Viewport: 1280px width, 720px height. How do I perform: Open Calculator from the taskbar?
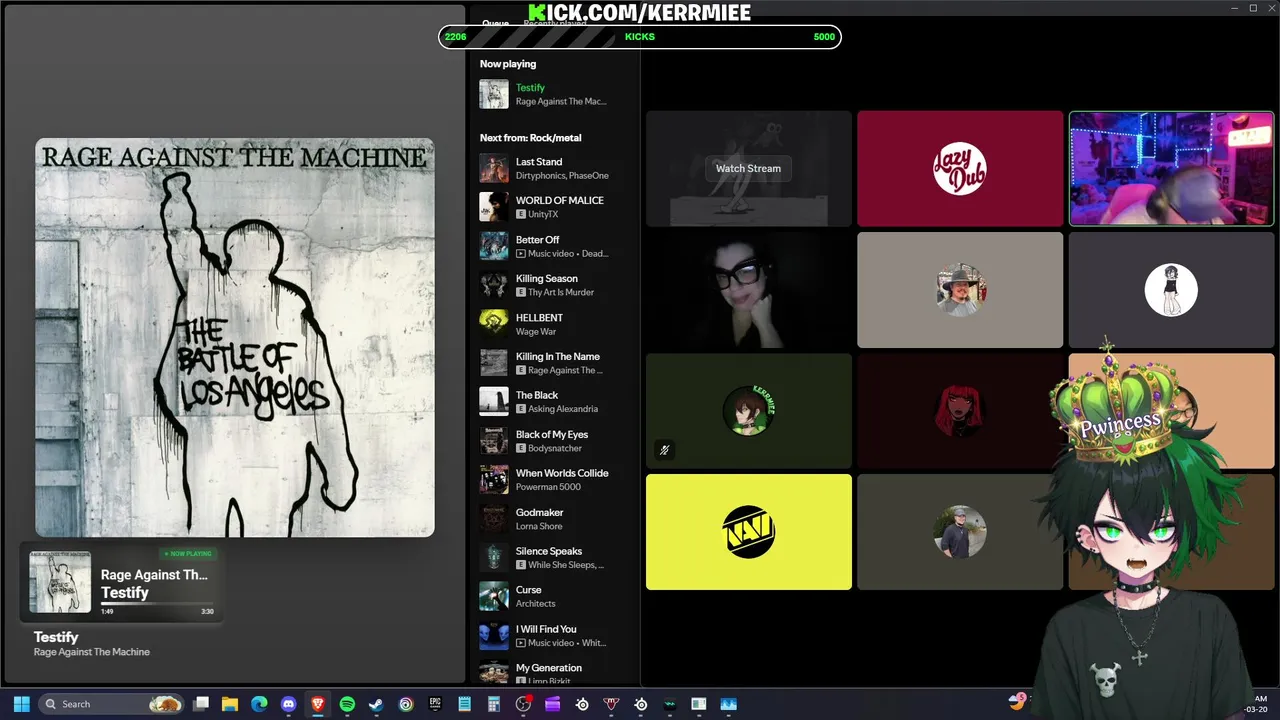coord(493,704)
